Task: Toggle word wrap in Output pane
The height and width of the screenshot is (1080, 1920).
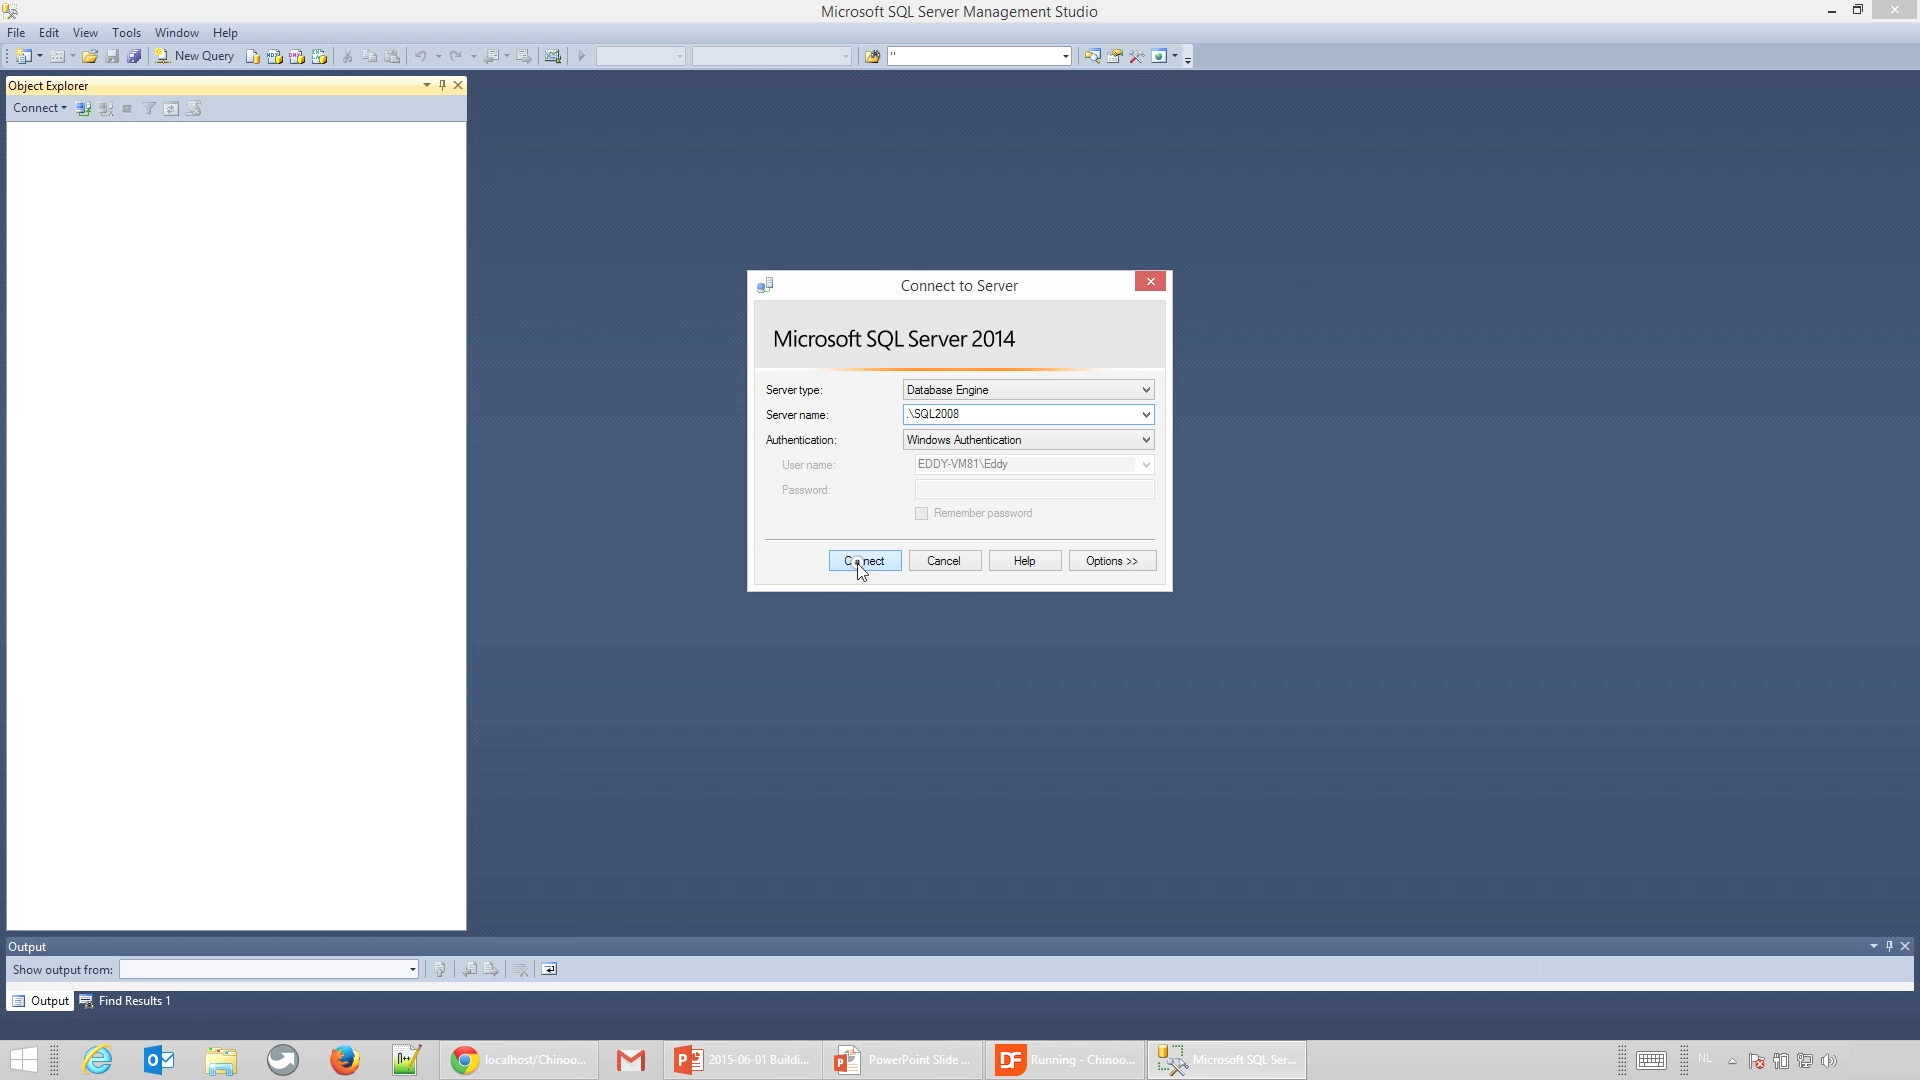Action: (x=549, y=969)
